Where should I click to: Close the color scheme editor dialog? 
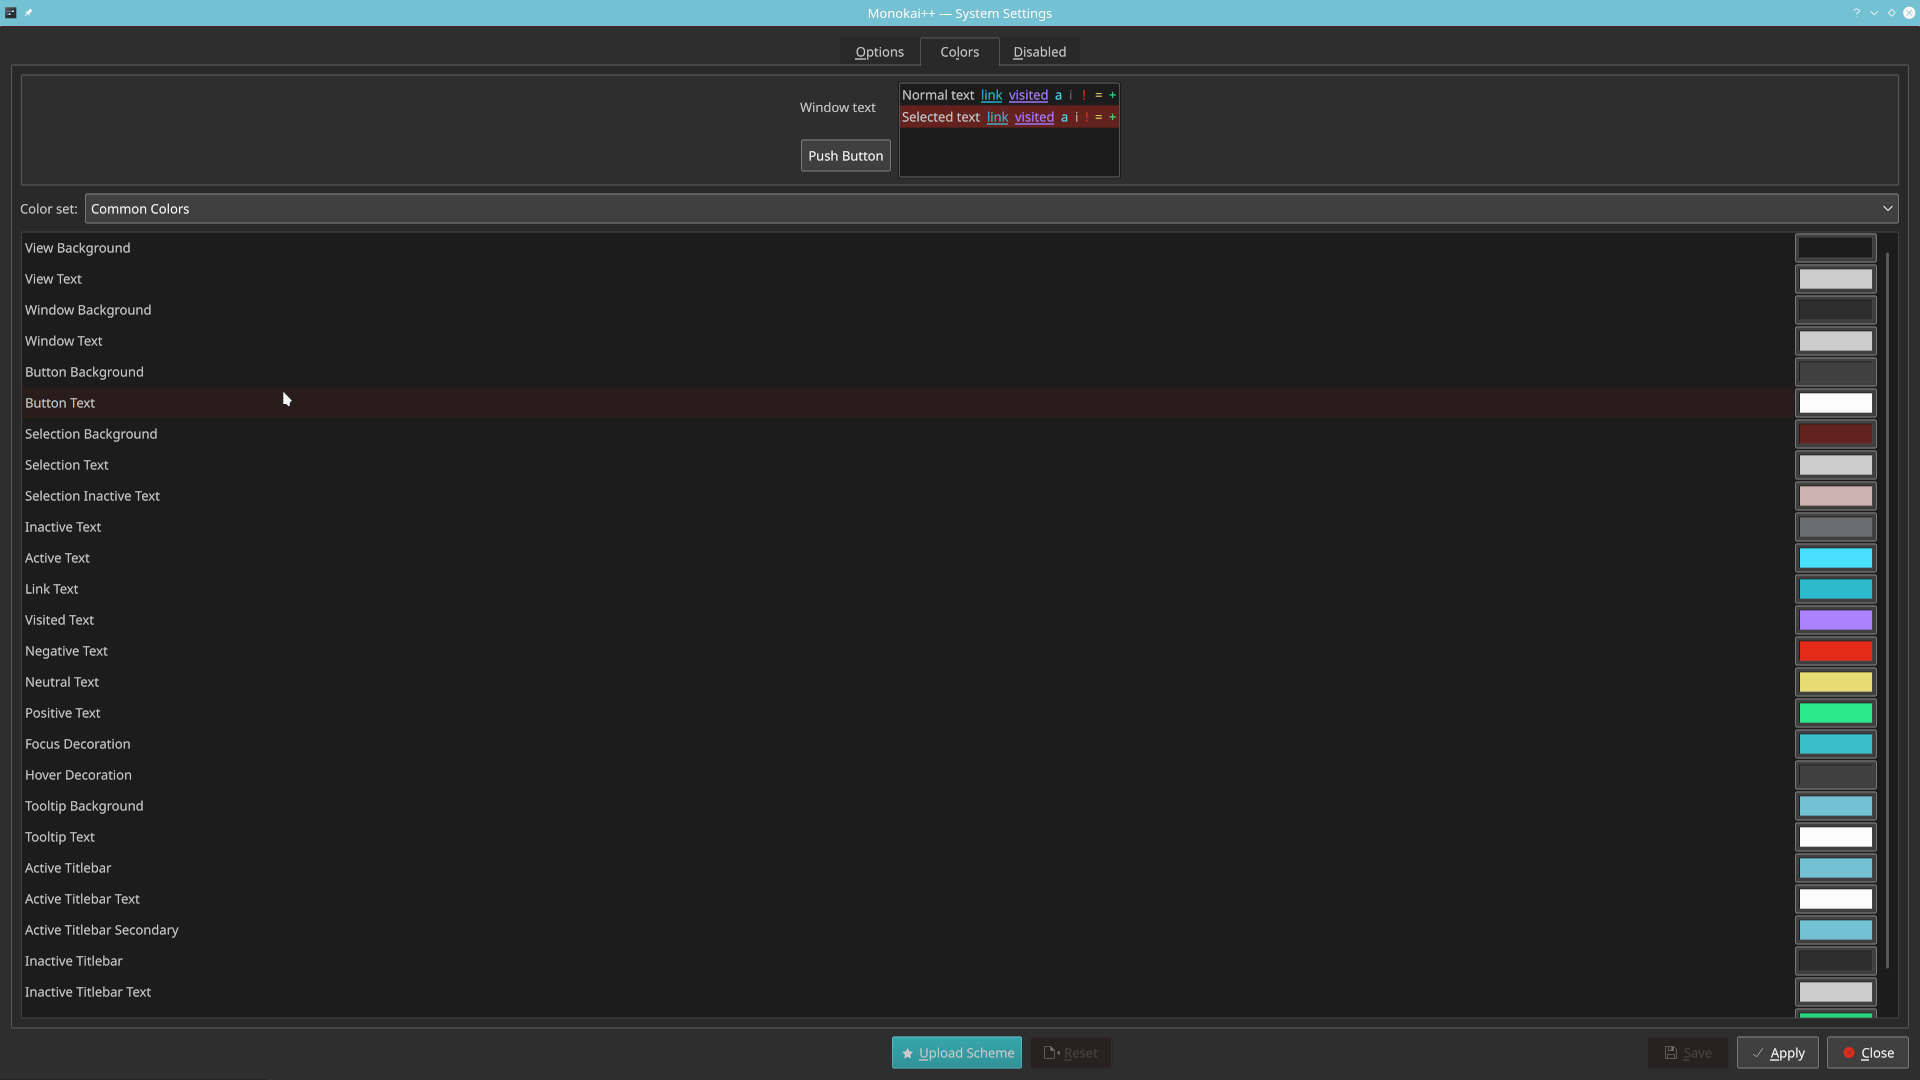1867,1053
